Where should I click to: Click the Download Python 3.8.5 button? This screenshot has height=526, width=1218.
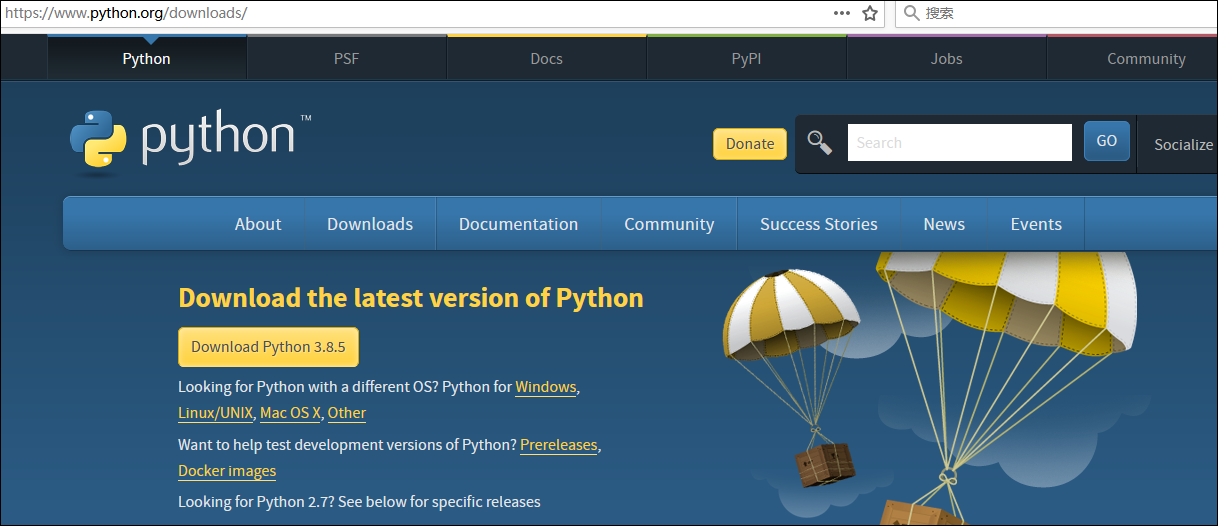click(268, 347)
